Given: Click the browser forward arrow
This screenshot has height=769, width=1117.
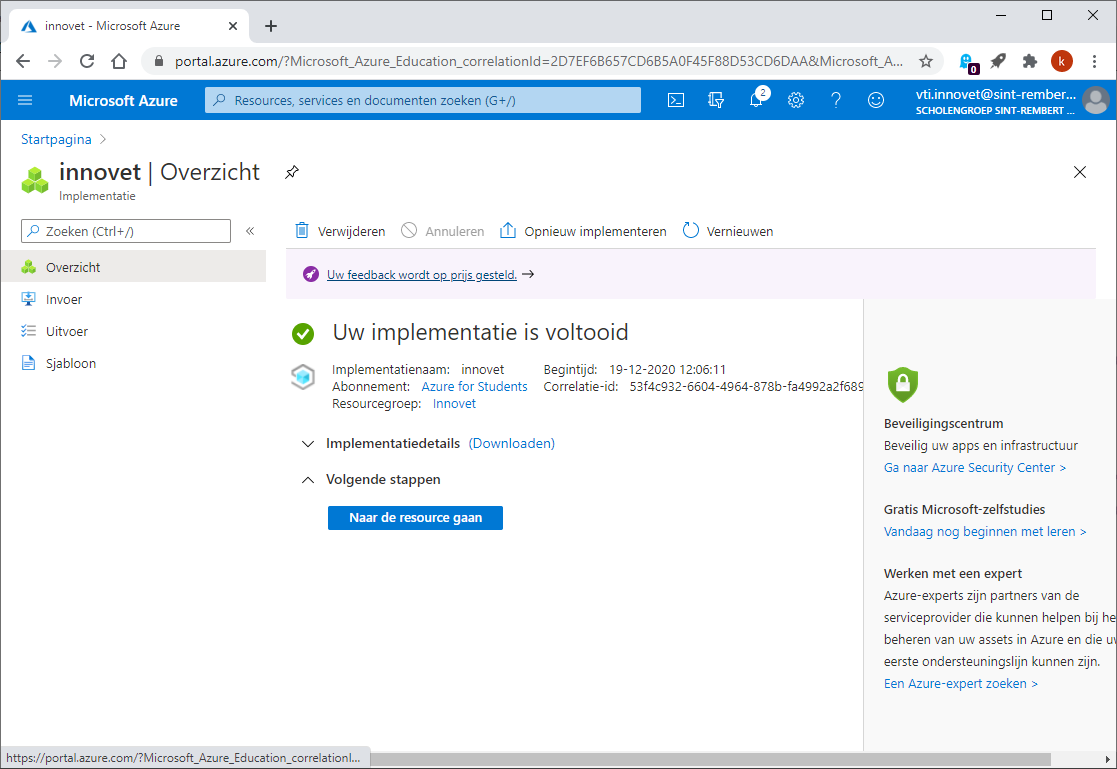Looking at the screenshot, I should tap(55, 61).
